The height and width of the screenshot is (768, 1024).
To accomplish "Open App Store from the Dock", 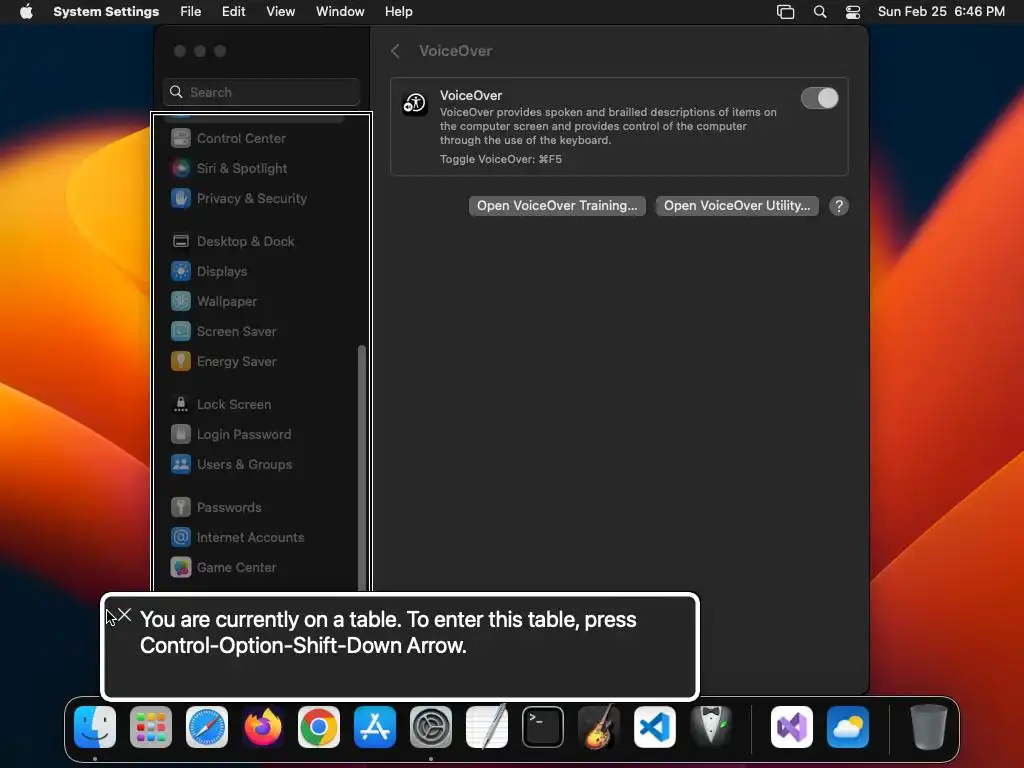I will pyautogui.click(x=375, y=728).
